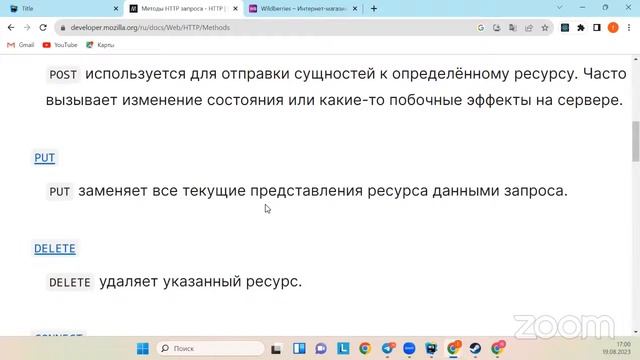Open the dark monitor app on taskbar
Screen dimensions: 640x360
pos(431,349)
